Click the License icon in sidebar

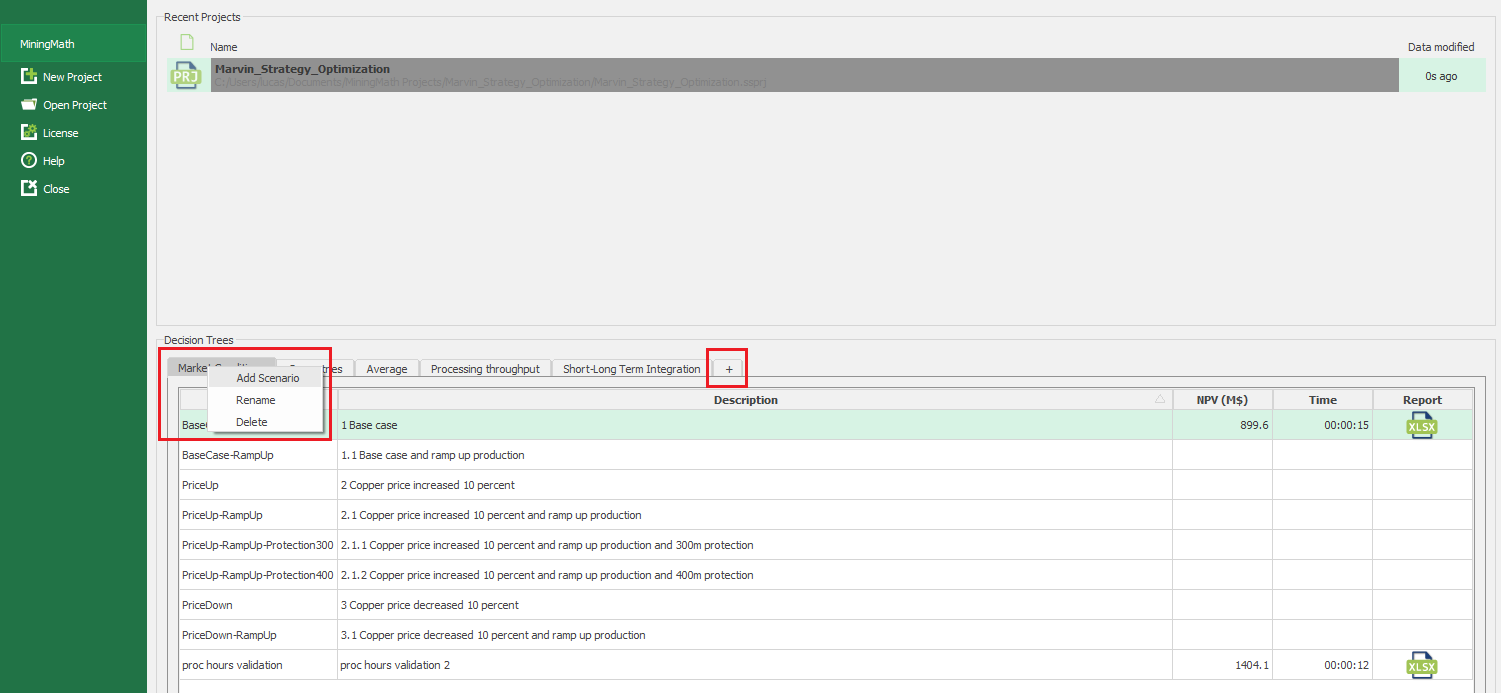29,133
